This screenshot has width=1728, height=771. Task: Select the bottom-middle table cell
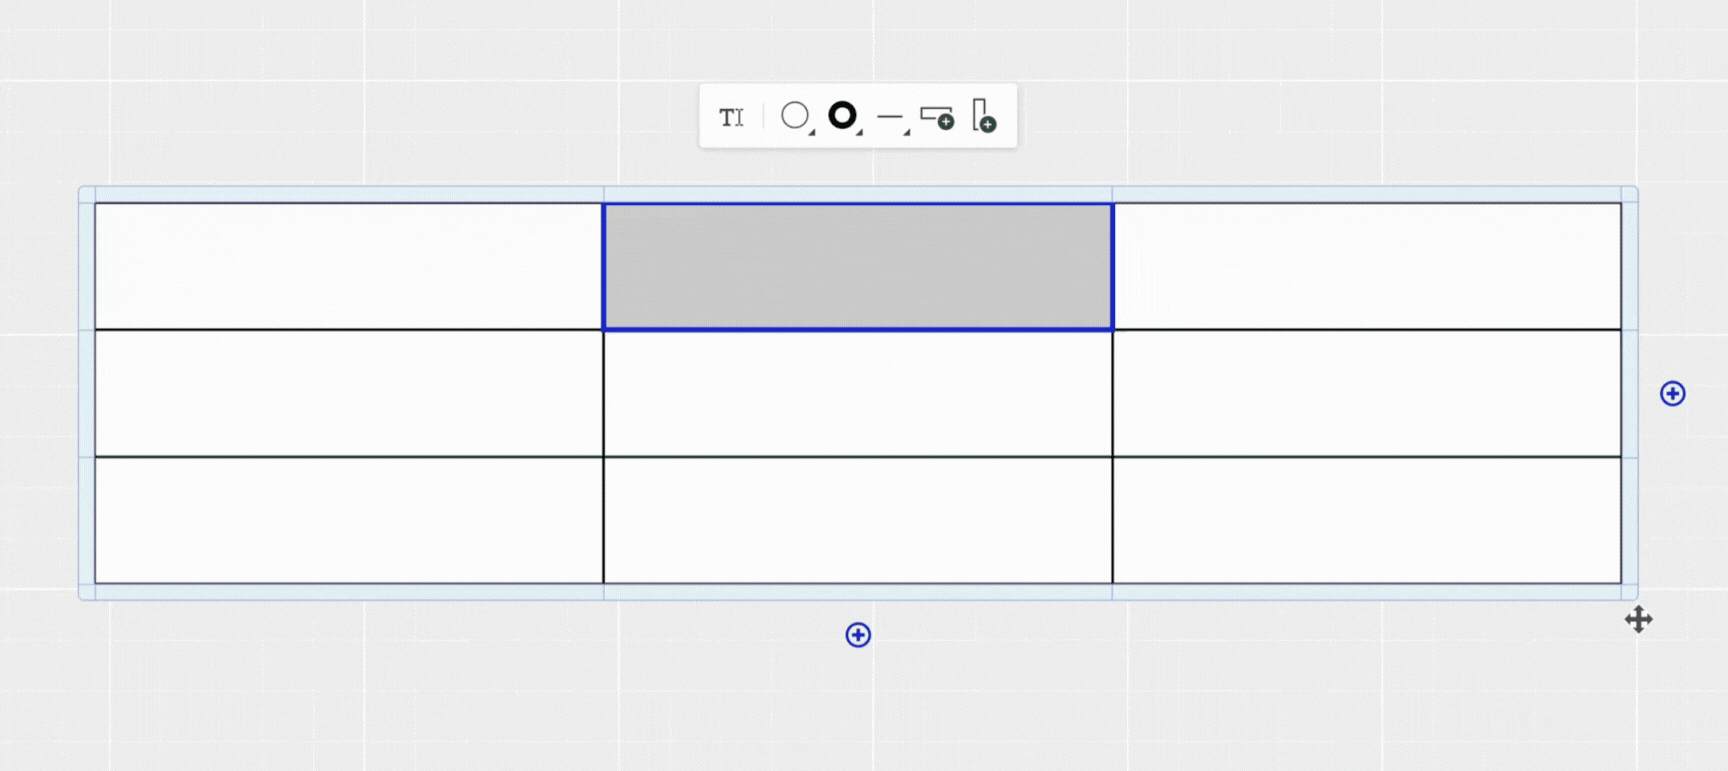858,520
